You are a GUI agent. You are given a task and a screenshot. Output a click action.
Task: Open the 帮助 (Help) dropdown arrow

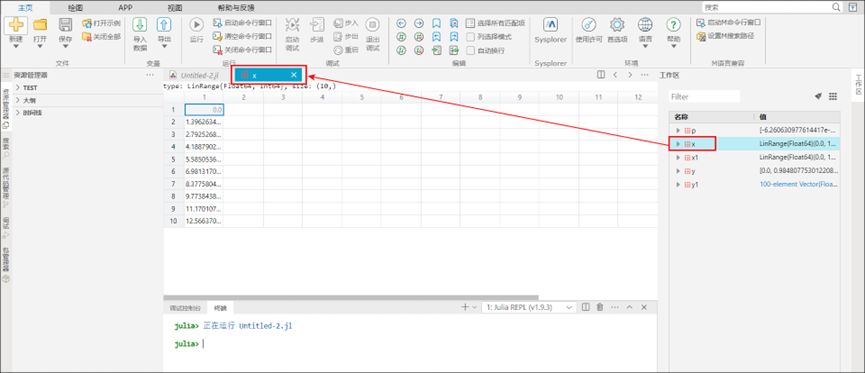point(673,47)
